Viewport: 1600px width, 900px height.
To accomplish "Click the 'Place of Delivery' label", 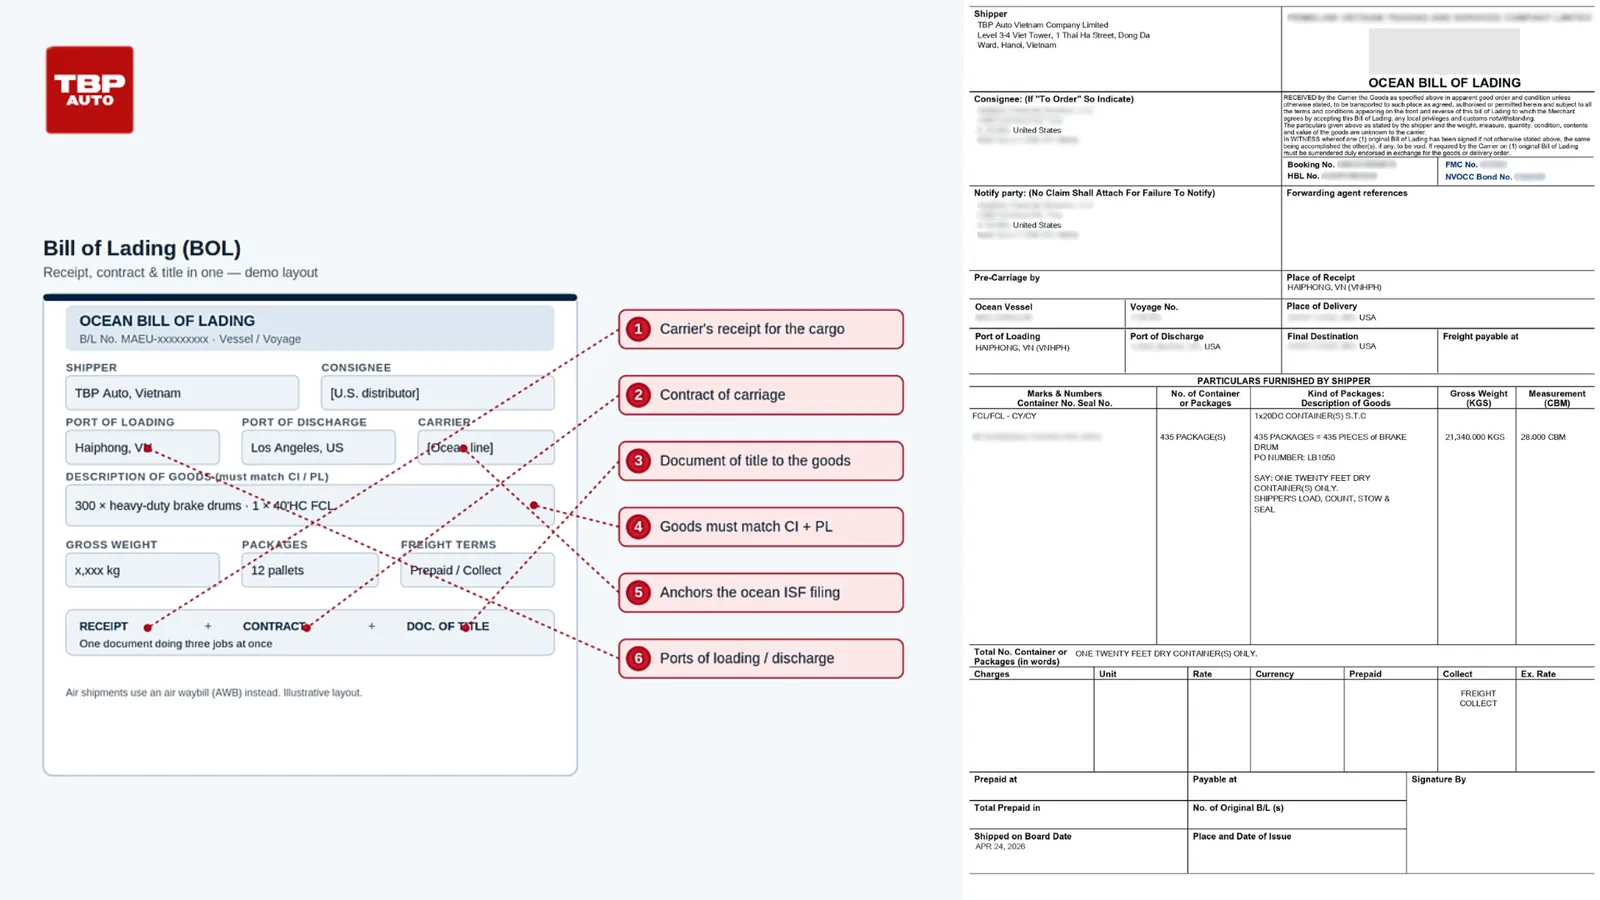I will [1321, 306].
